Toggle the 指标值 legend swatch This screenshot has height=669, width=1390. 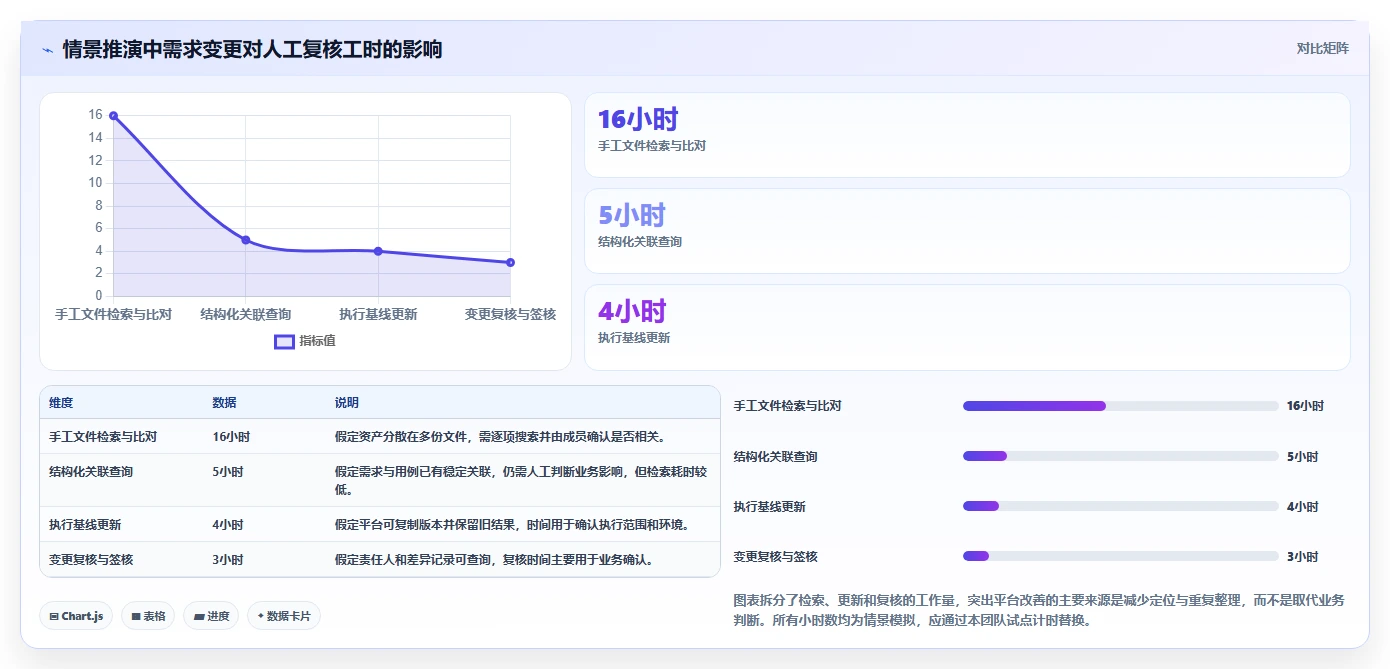click(x=284, y=341)
